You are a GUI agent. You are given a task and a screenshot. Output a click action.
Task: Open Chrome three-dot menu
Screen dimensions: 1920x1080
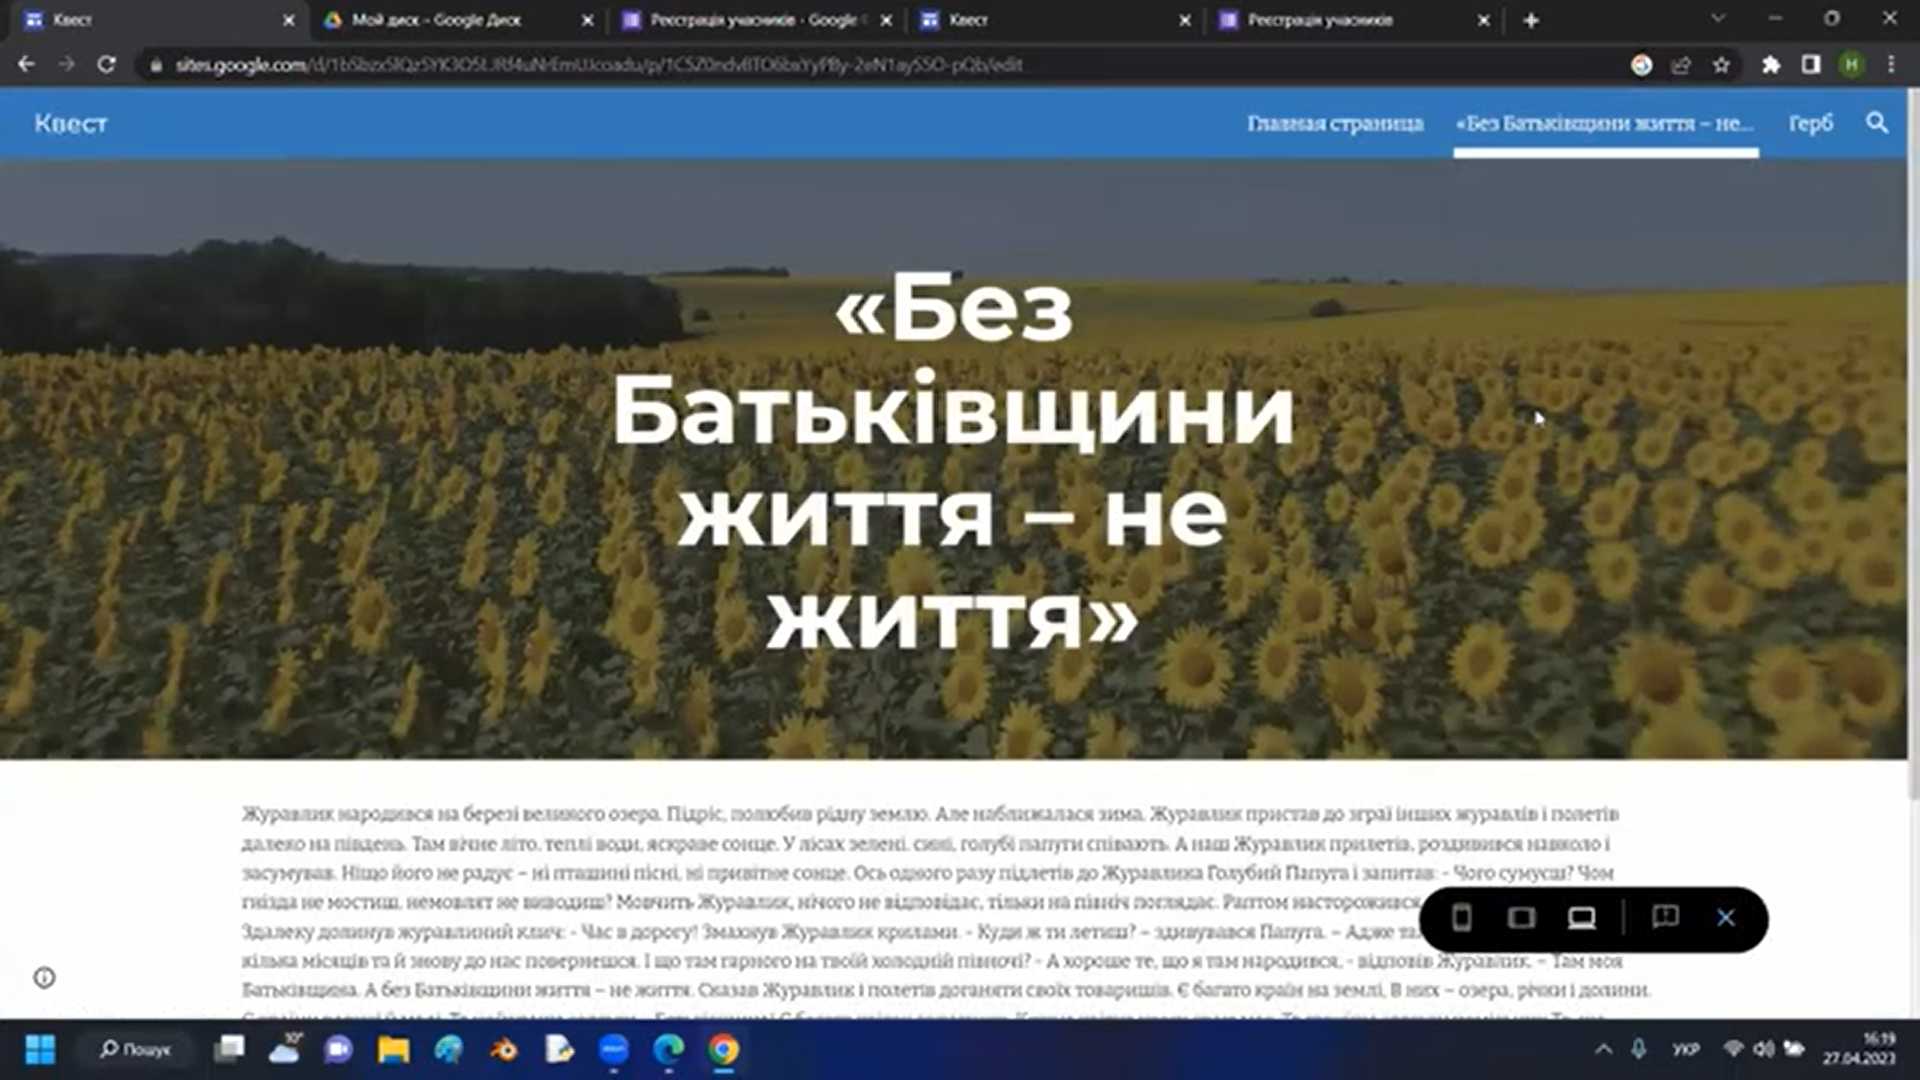click(x=1891, y=65)
